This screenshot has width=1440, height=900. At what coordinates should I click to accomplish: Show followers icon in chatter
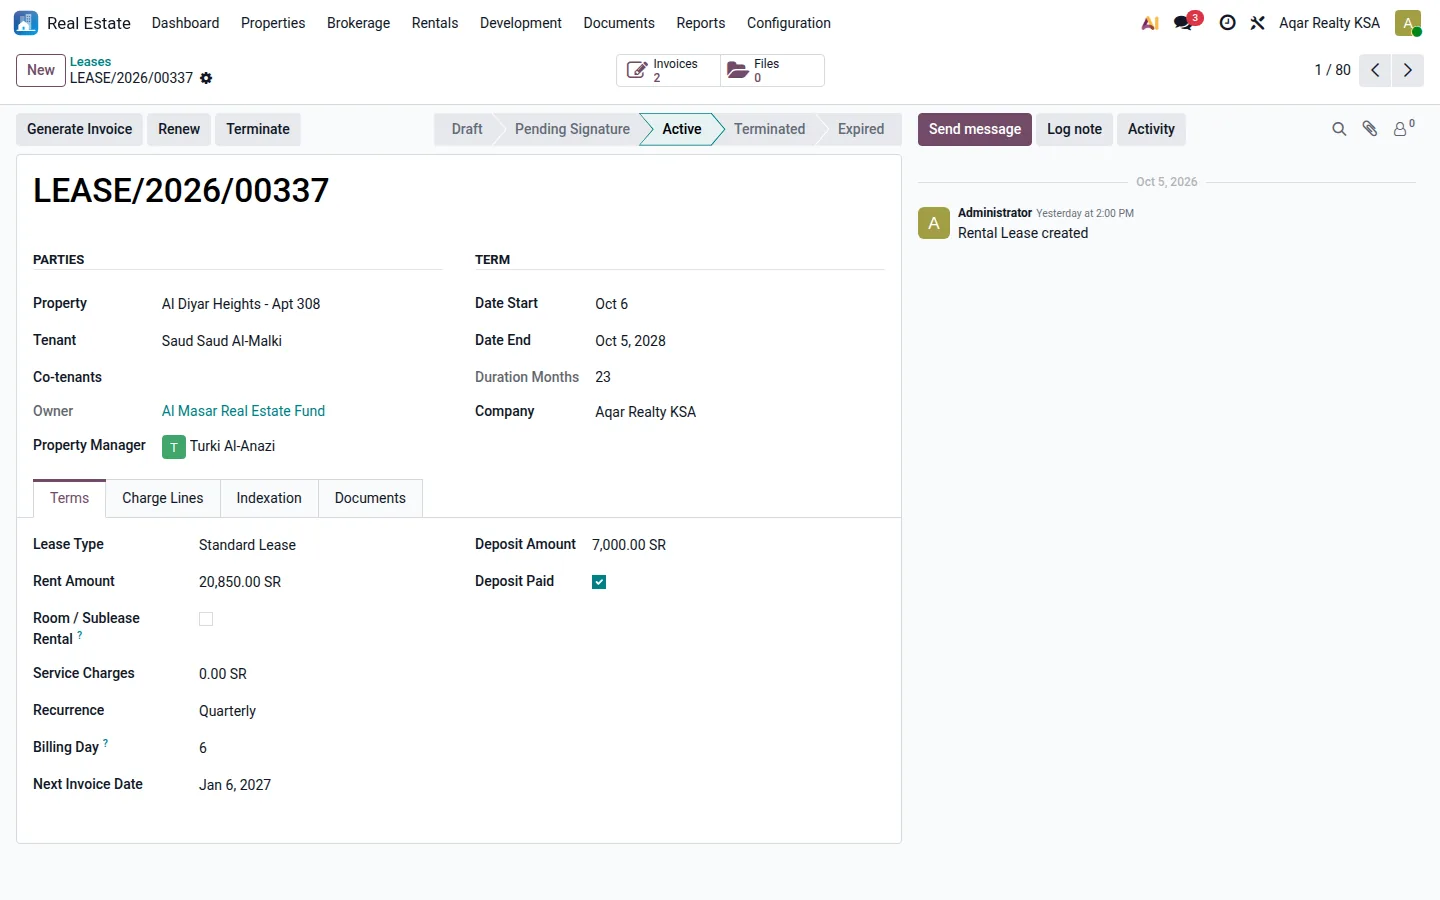[1403, 128]
